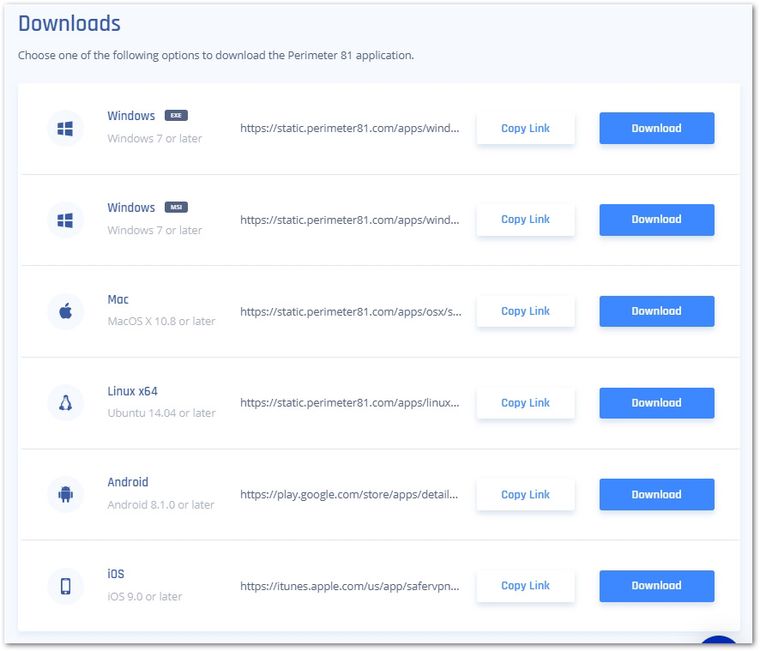Click the Linux x64 platform name

coord(132,391)
